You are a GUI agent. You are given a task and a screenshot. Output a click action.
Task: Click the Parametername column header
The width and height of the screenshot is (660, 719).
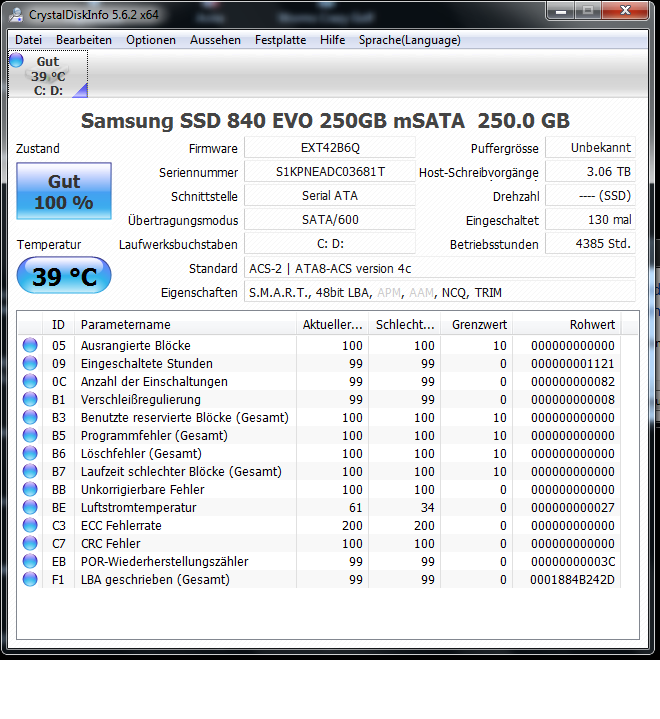point(185,325)
